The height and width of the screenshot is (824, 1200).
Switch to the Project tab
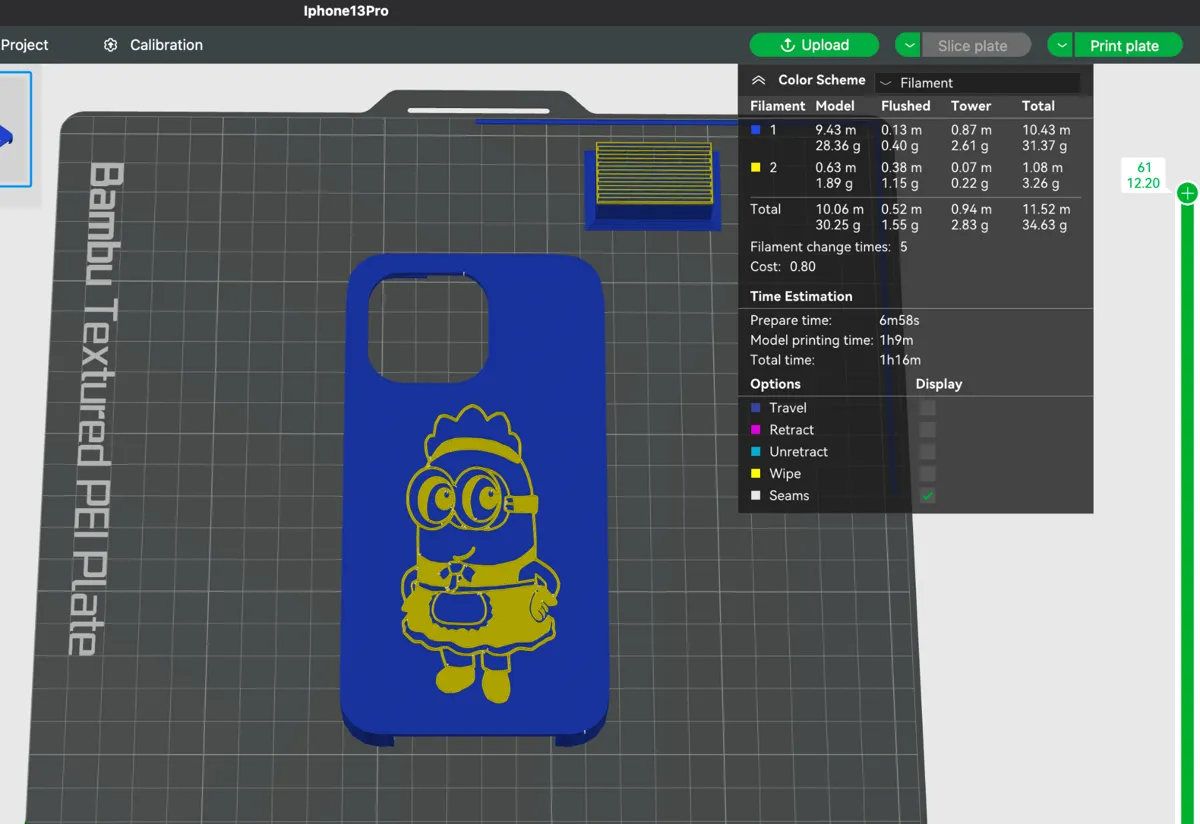click(24, 45)
